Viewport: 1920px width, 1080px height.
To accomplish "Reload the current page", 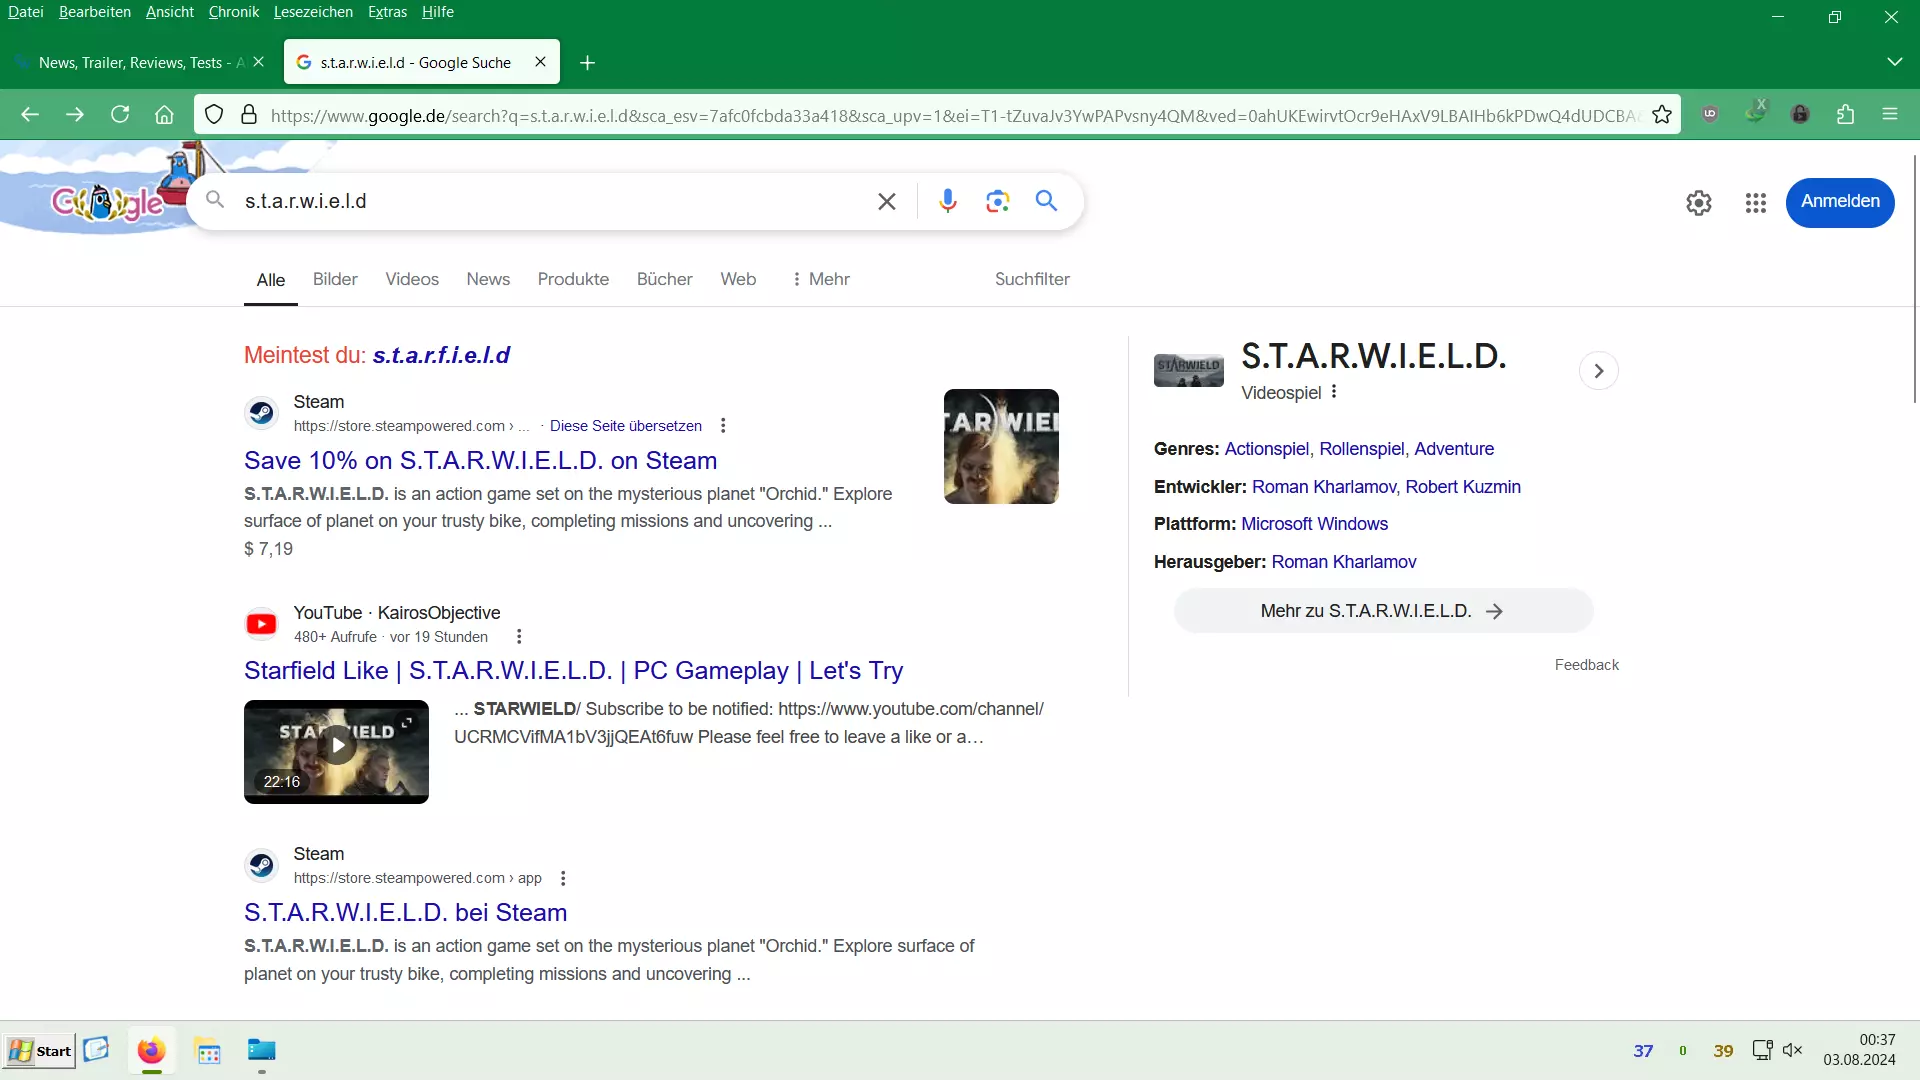I will [120, 115].
